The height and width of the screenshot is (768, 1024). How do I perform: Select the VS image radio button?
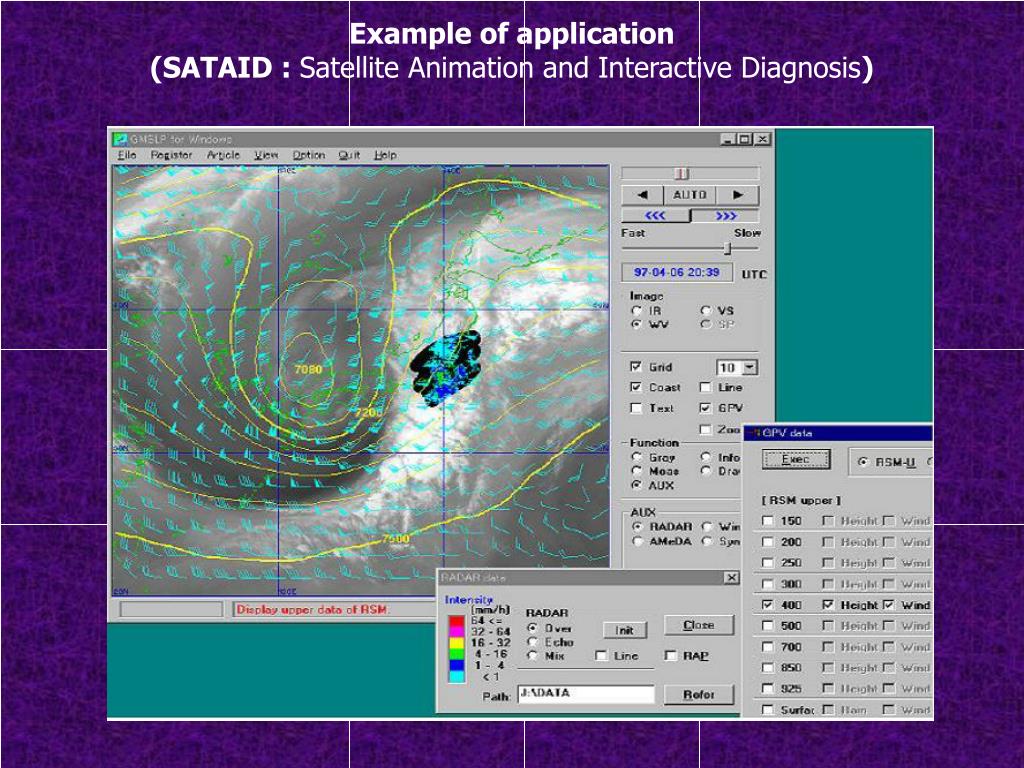click(706, 311)
